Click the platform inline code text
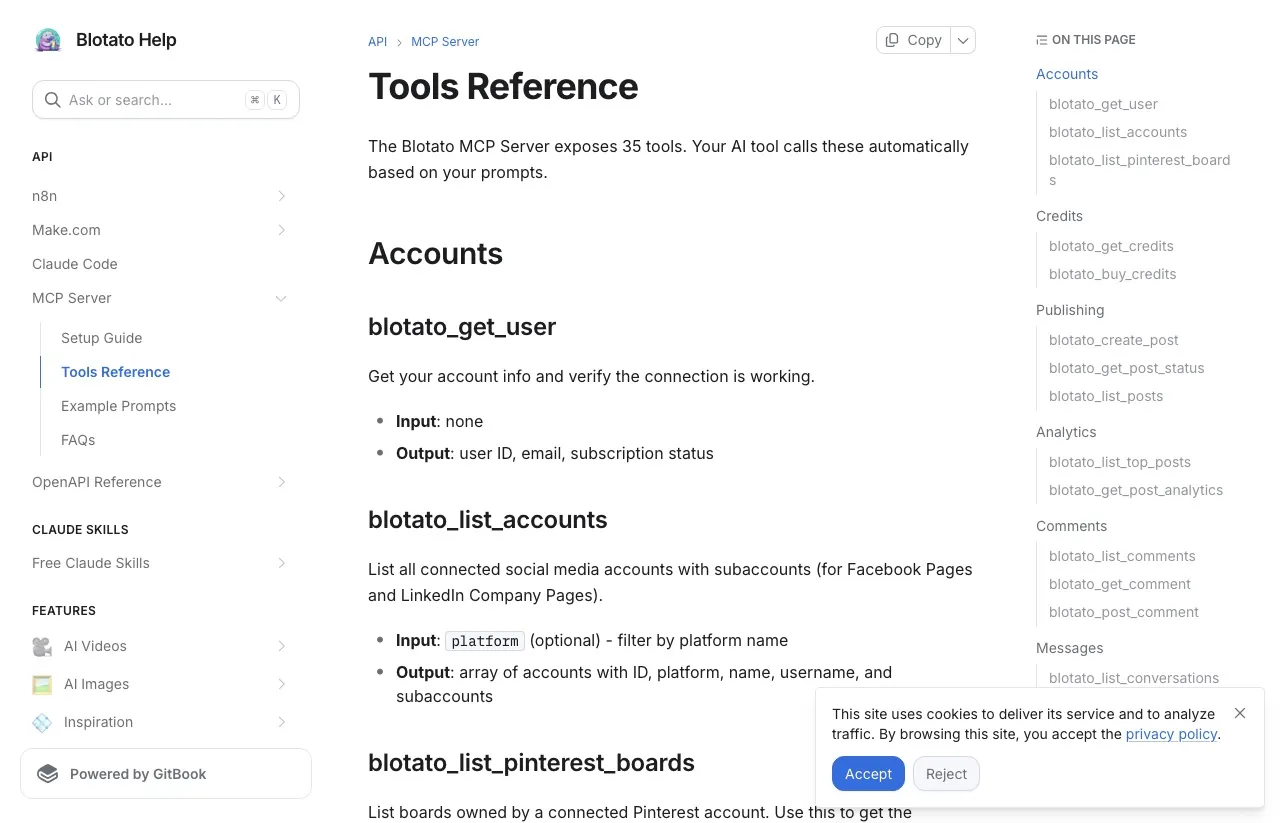 (485, 641)
